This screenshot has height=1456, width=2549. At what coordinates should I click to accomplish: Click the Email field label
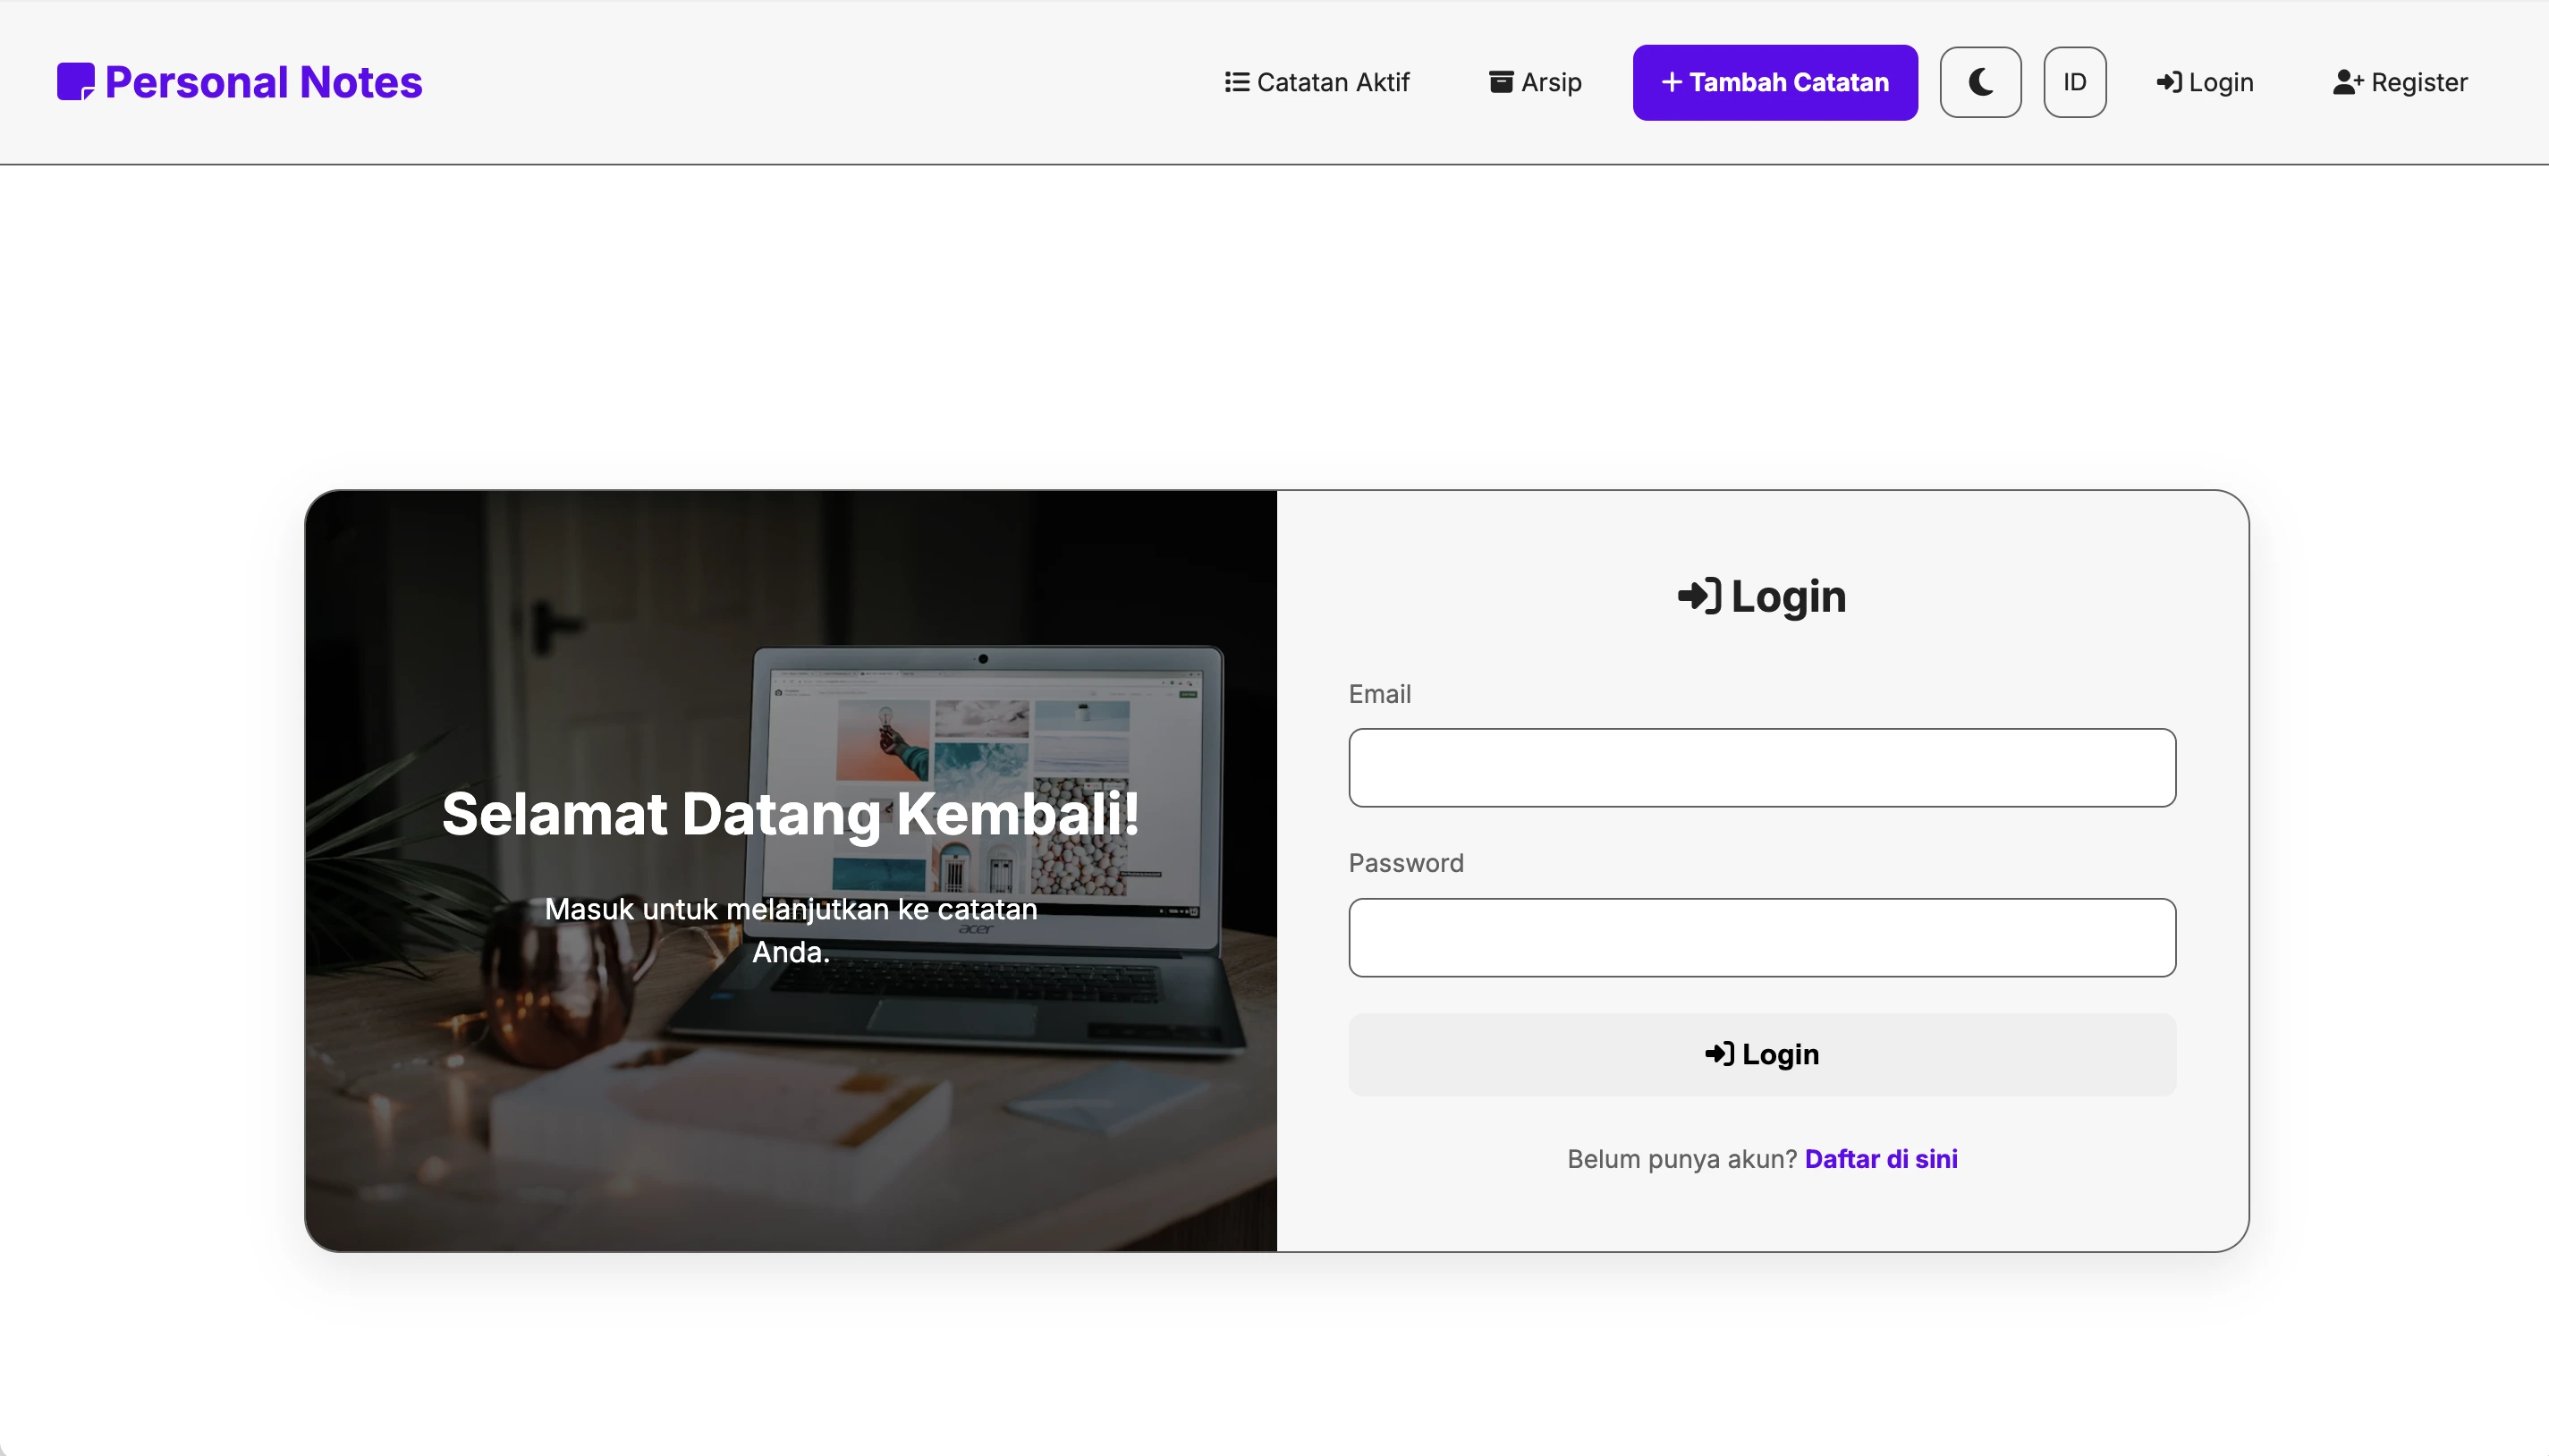point(1380,694)
